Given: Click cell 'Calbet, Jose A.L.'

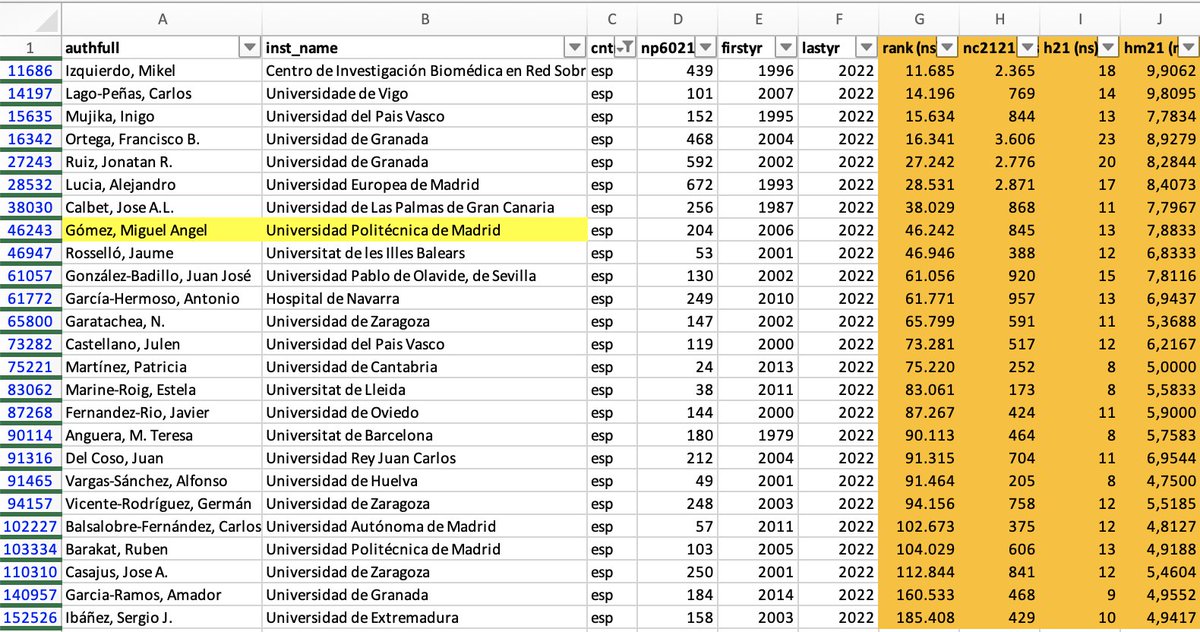Looking at the screenshot, I should 162,207.
